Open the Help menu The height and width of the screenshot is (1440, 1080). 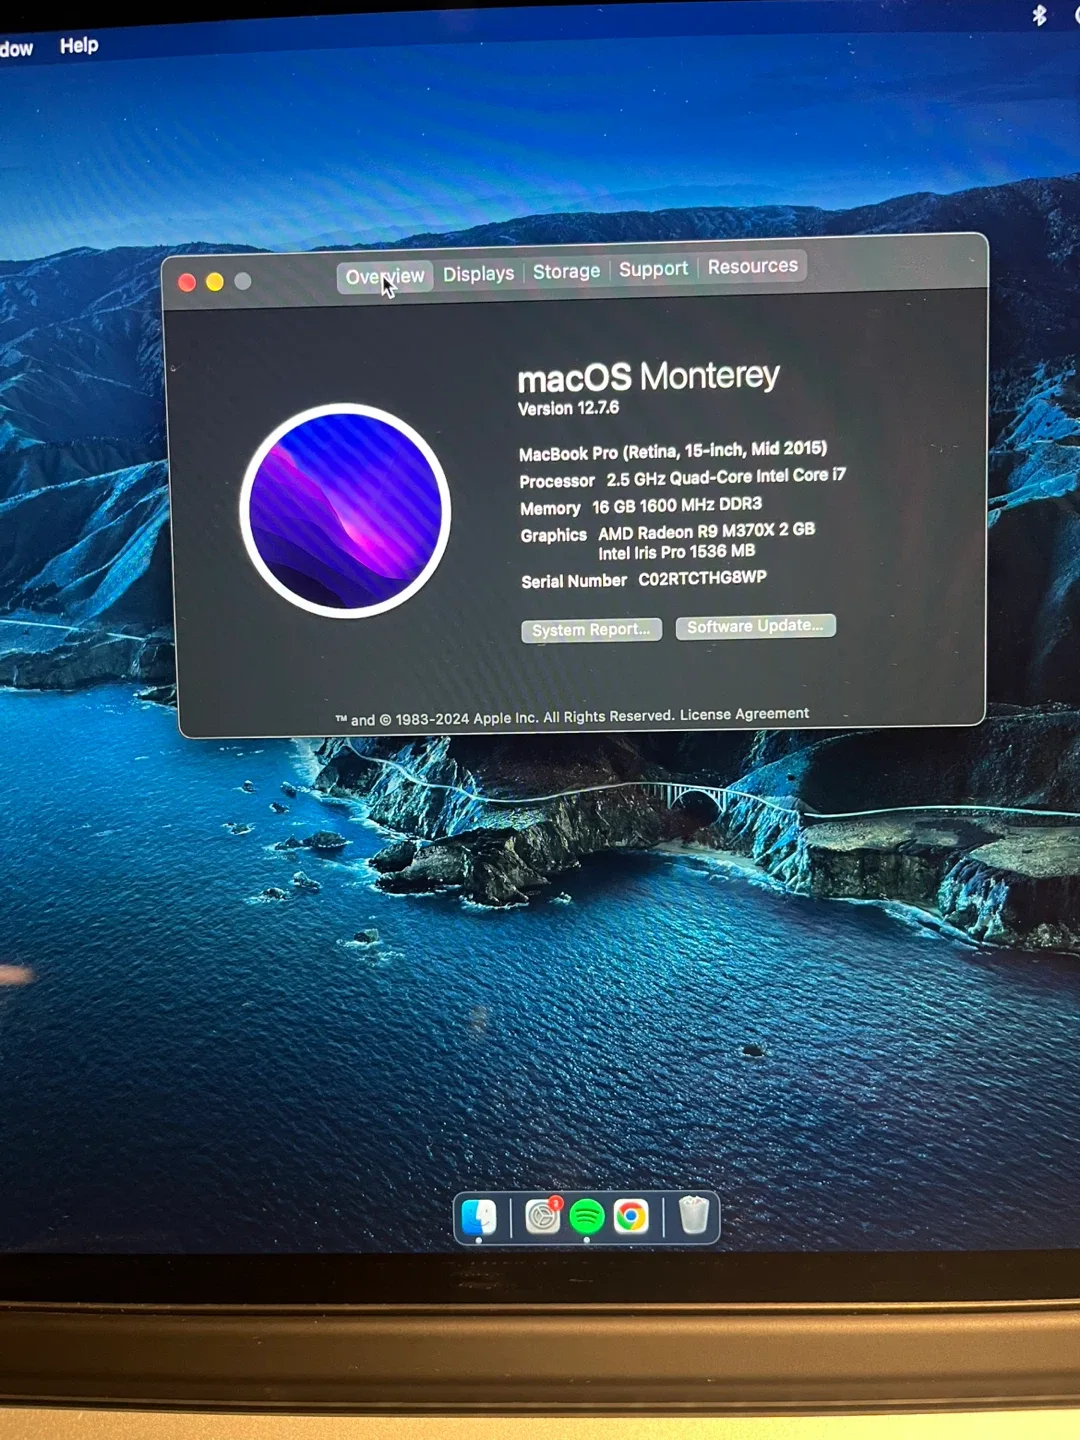click(x=79, y=45)
